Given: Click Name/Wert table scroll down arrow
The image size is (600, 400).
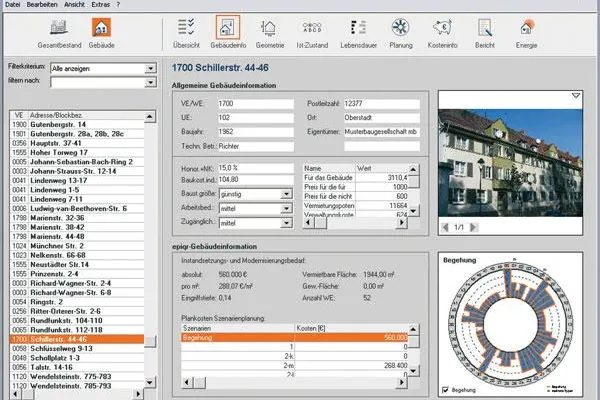Looking at the screenshot, I should pyautogui.click(x=413, y=211).
